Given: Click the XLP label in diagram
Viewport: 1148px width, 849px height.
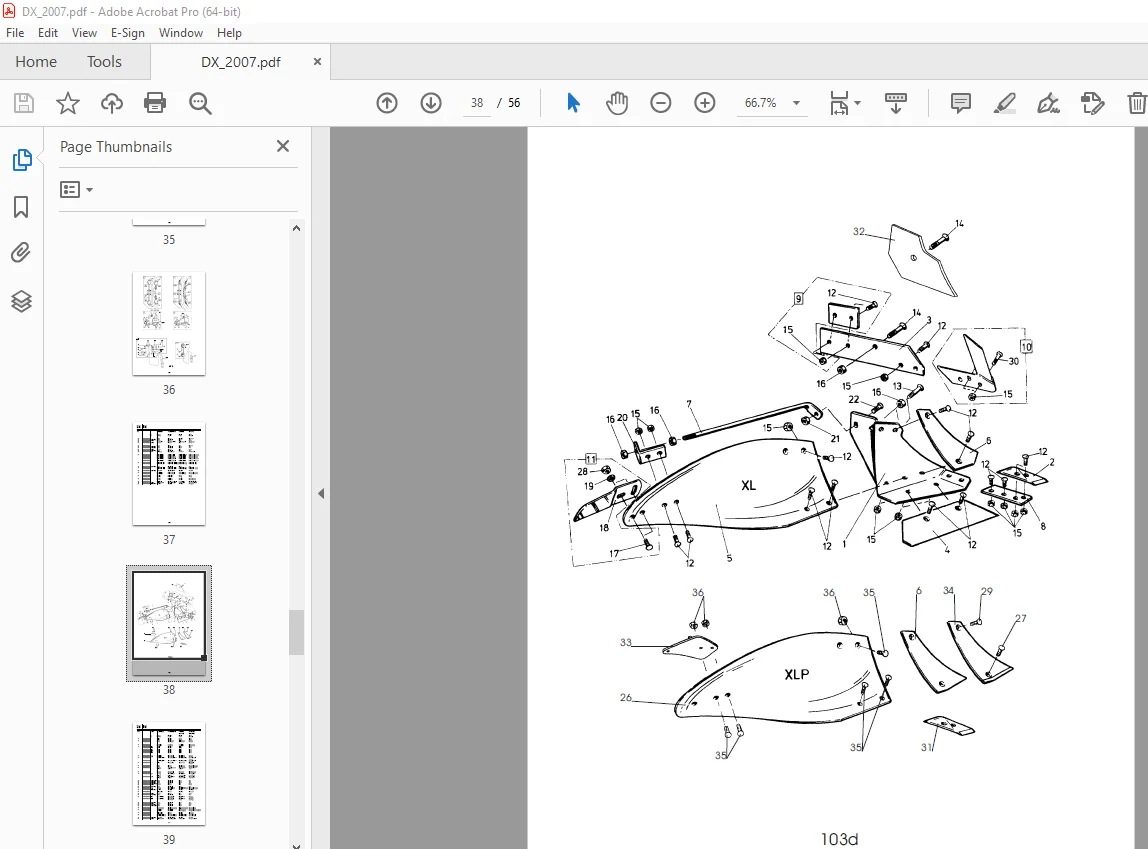Looking at the screenshot, I should pyautogui.click(x=797, y=674).
